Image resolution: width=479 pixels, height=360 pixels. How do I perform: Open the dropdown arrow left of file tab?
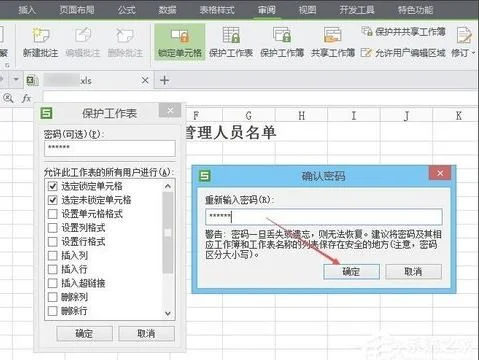click(16, 80)
